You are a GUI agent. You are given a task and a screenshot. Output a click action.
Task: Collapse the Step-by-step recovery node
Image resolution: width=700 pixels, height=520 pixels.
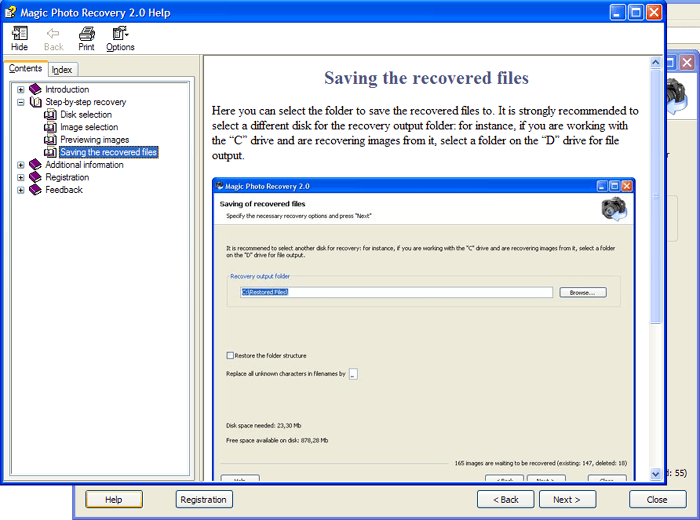click(21, 102)
